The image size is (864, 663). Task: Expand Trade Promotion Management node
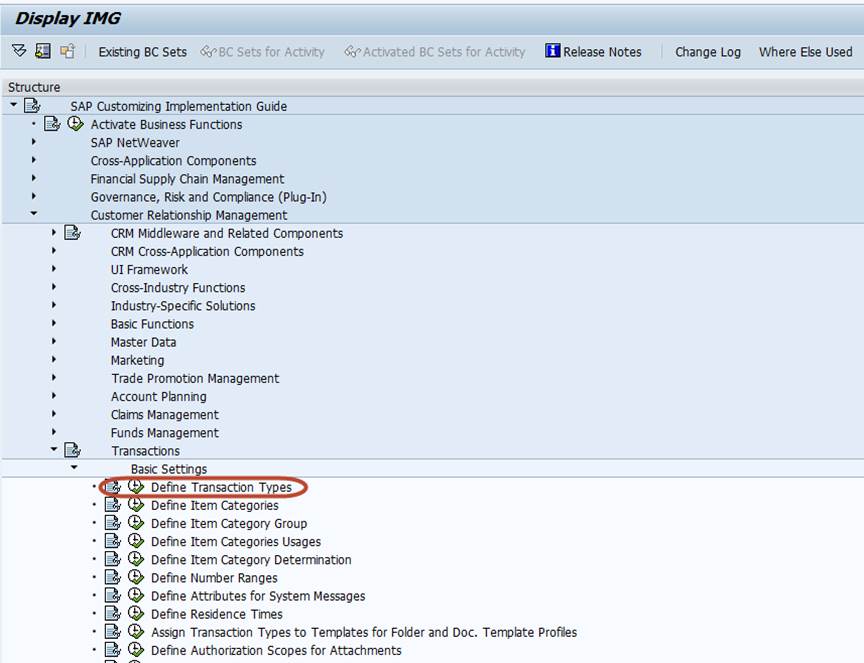(x=53, y=378)
